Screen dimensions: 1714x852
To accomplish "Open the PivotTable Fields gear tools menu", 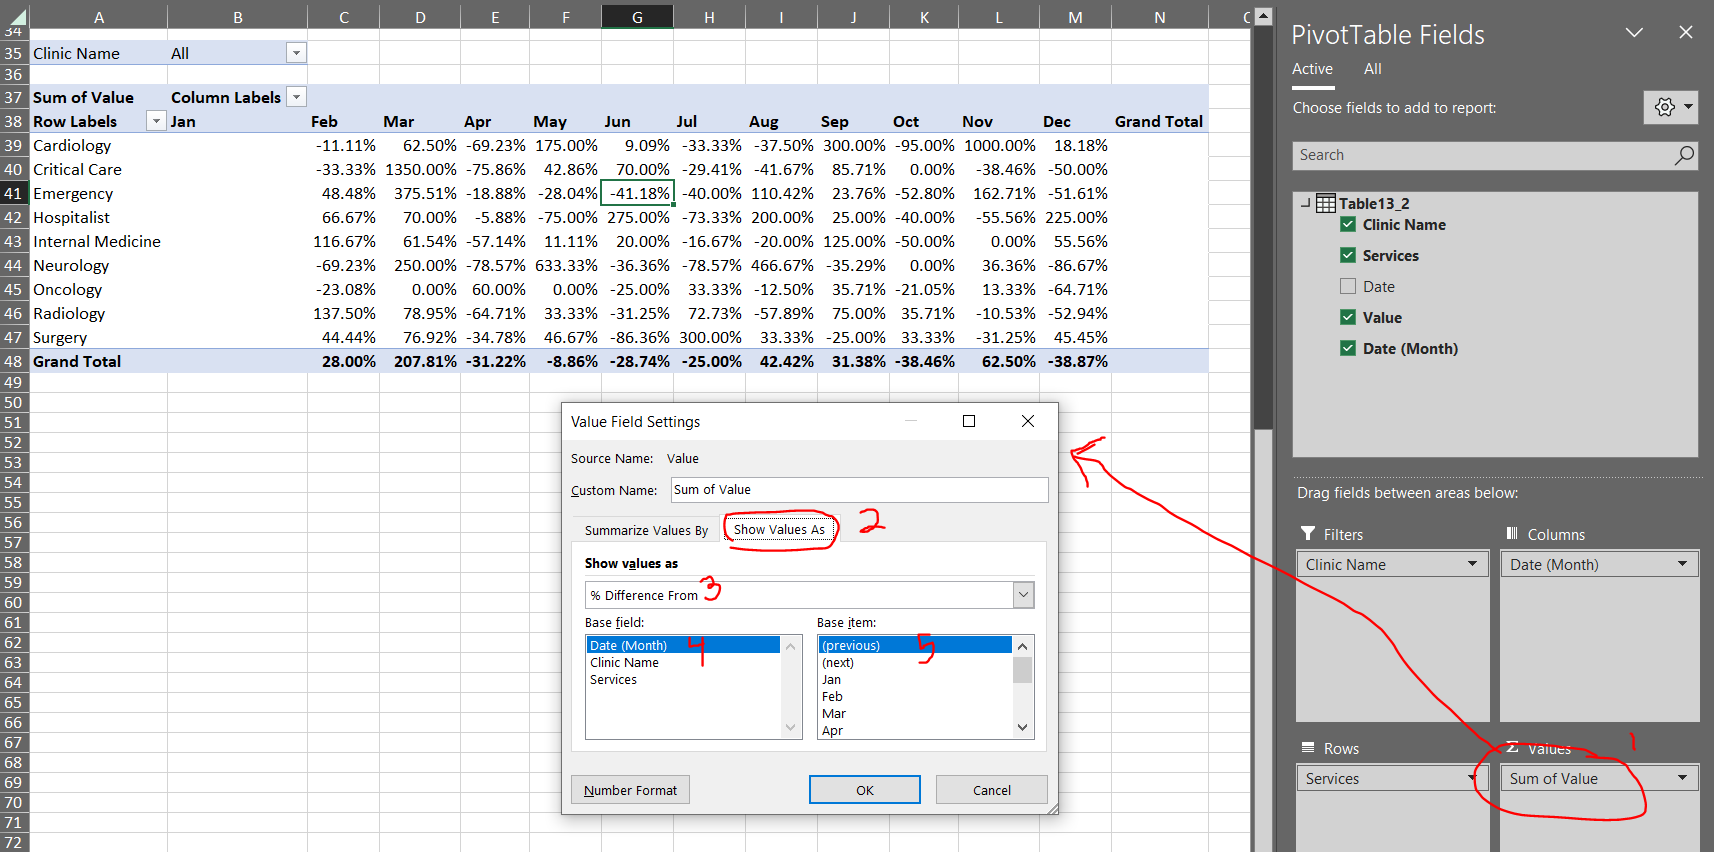I will 1670,107.
